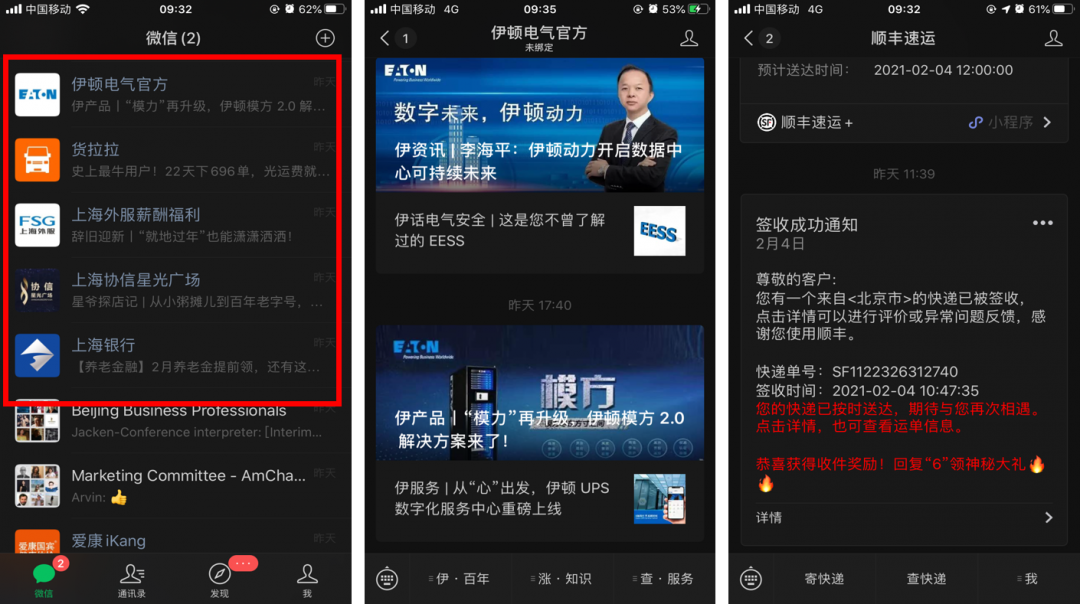1080x604 pixels.
Task: Tap the keyboard icon in 顺丰速运 chat
Action: [751, 578]
